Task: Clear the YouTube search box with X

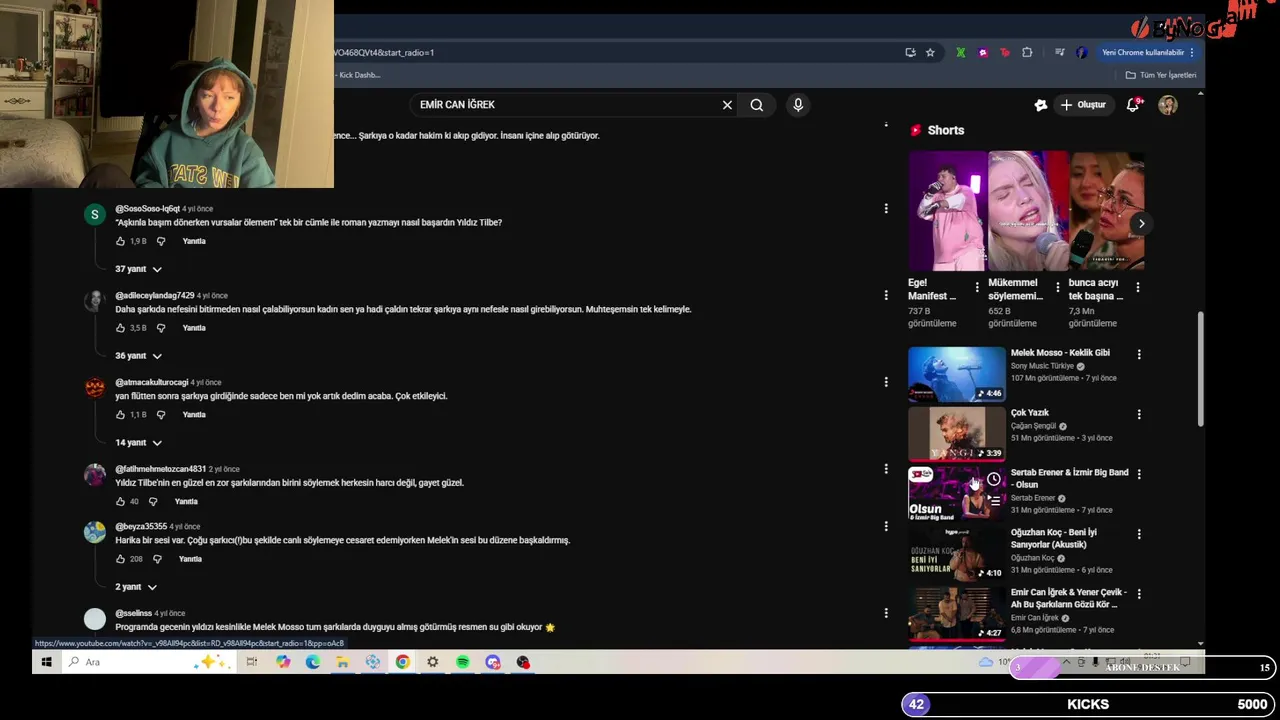Action: pyautogui.click(x=727, y=105)
